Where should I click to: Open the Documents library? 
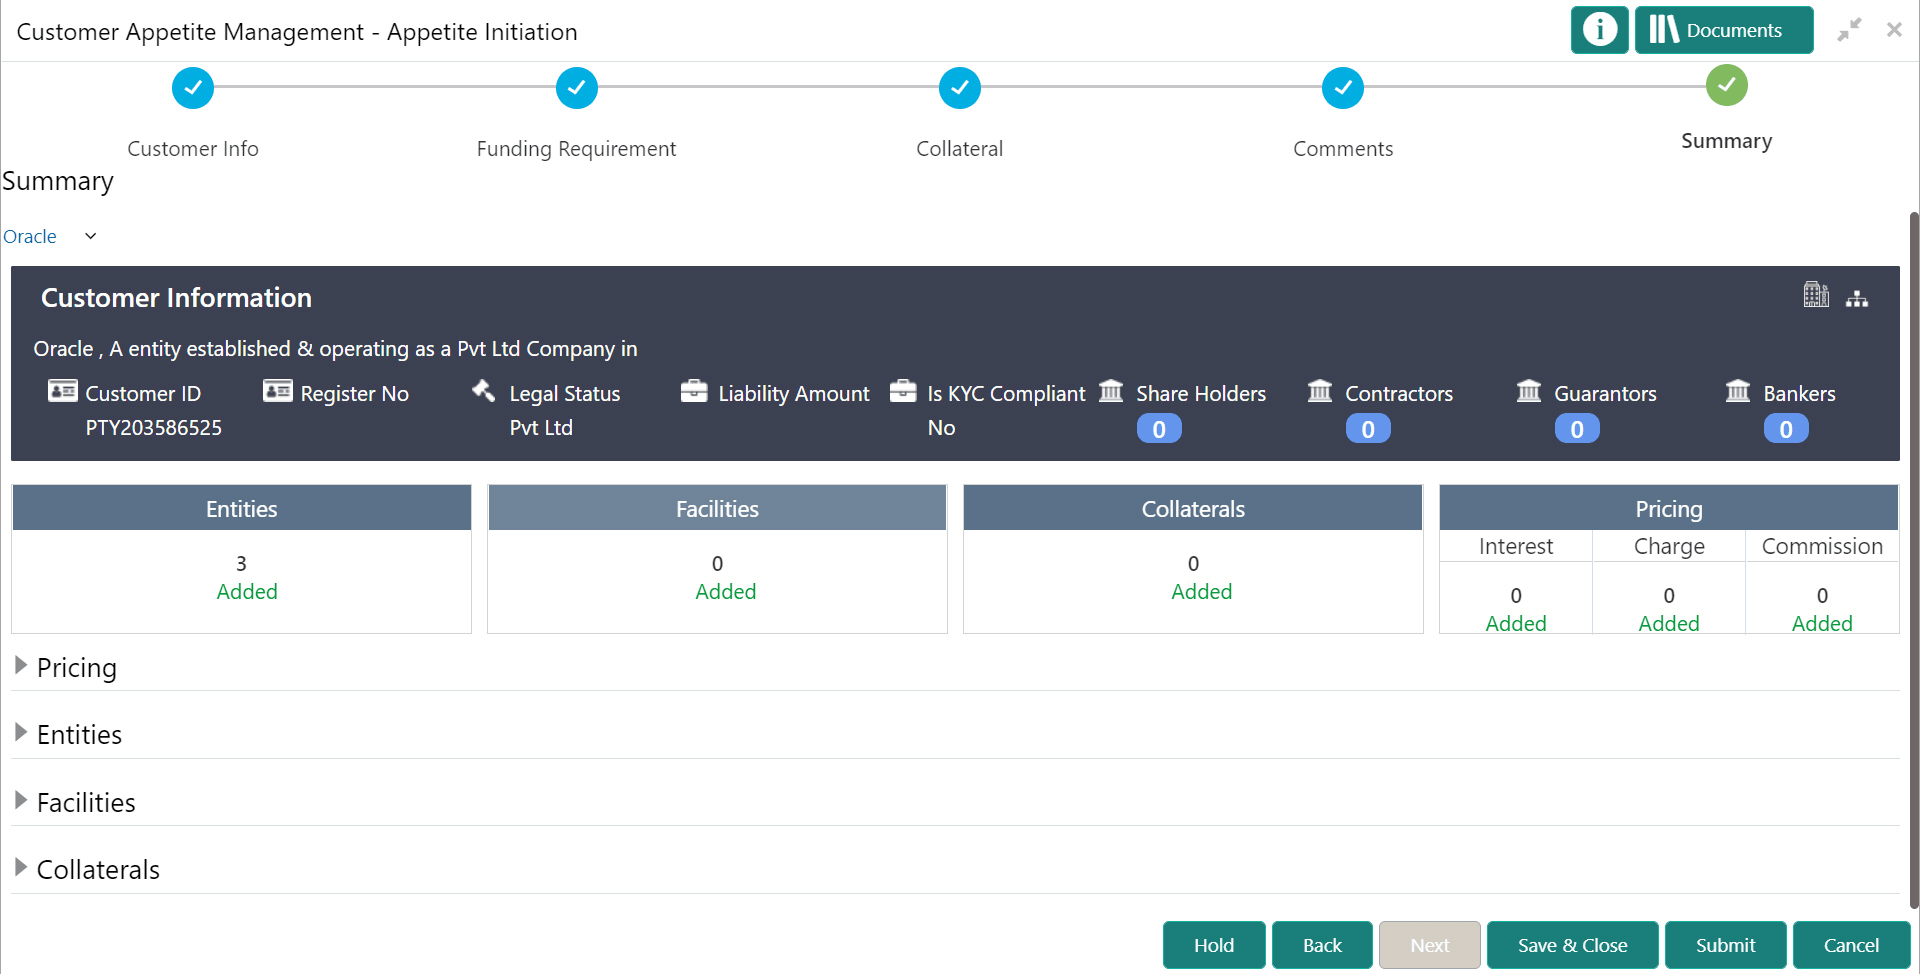point(1723,30)
